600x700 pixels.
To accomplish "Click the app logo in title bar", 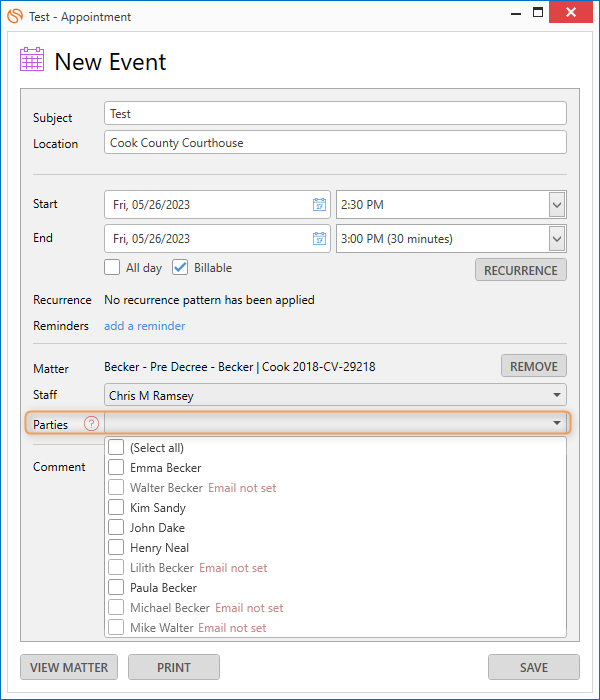I will pyautogui.click(x=15, y=16).
